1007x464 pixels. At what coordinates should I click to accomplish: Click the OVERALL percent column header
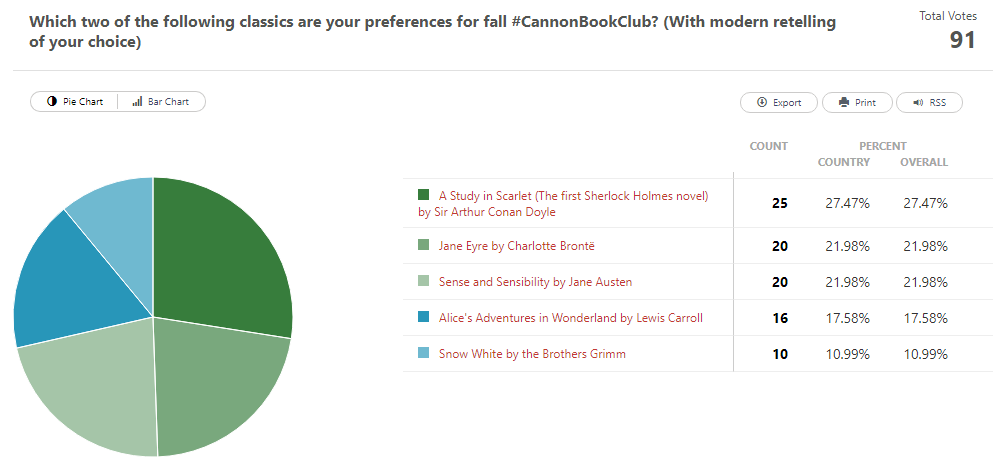point(923,162)
